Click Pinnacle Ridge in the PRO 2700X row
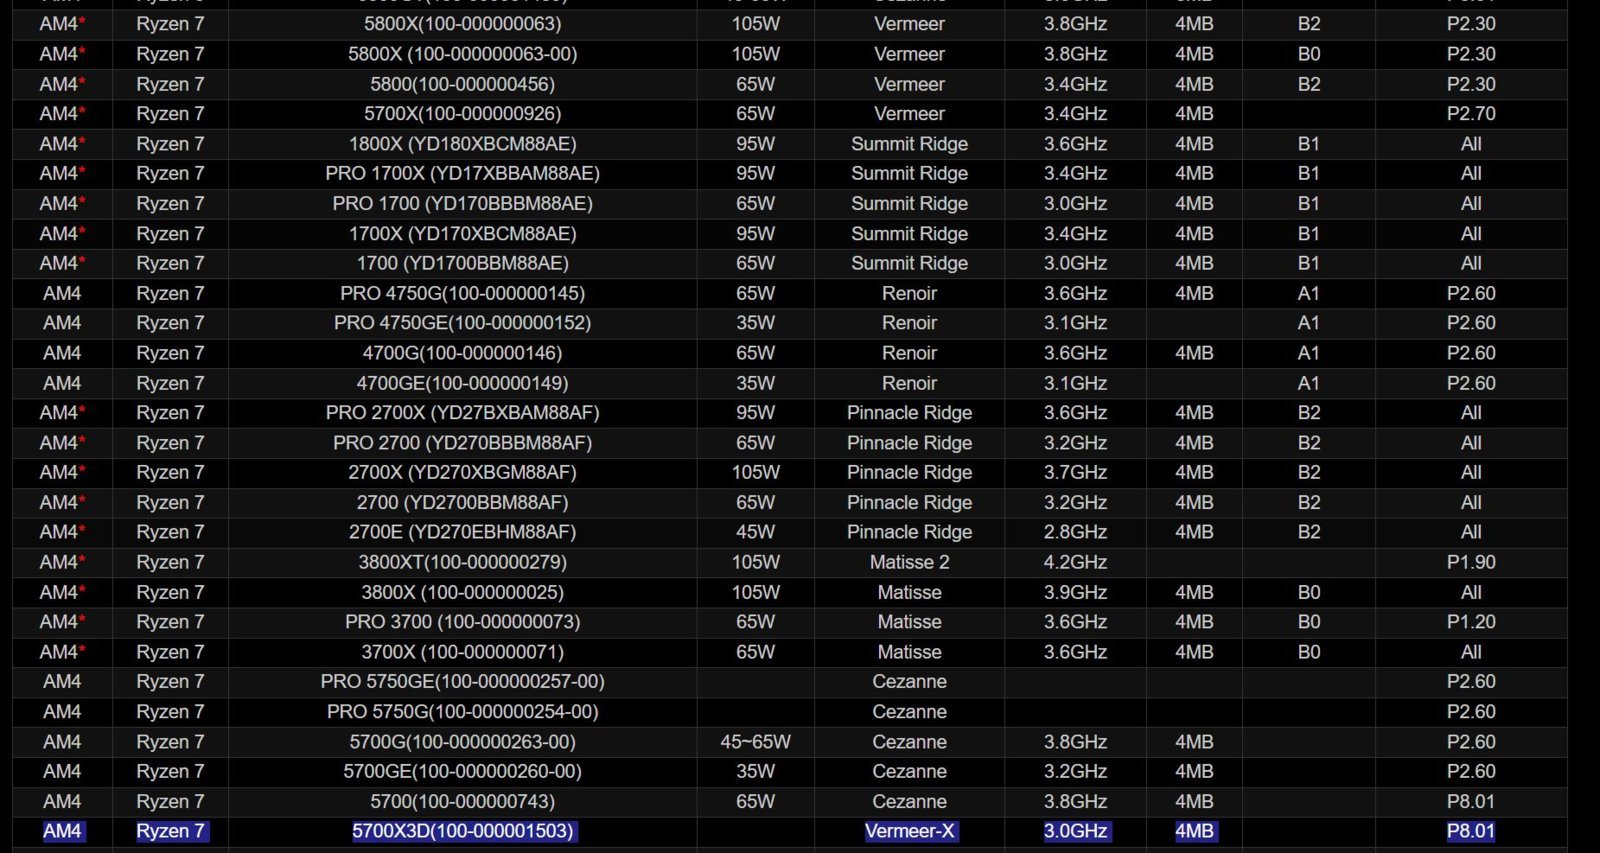Screen dimensions: 1600x853 (x=909, y=412)
